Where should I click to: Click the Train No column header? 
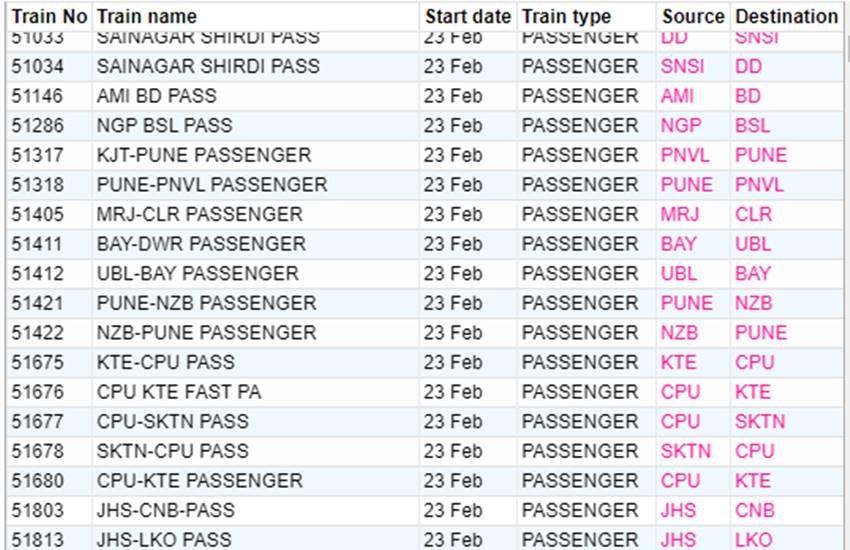click(x=49, y=17)
